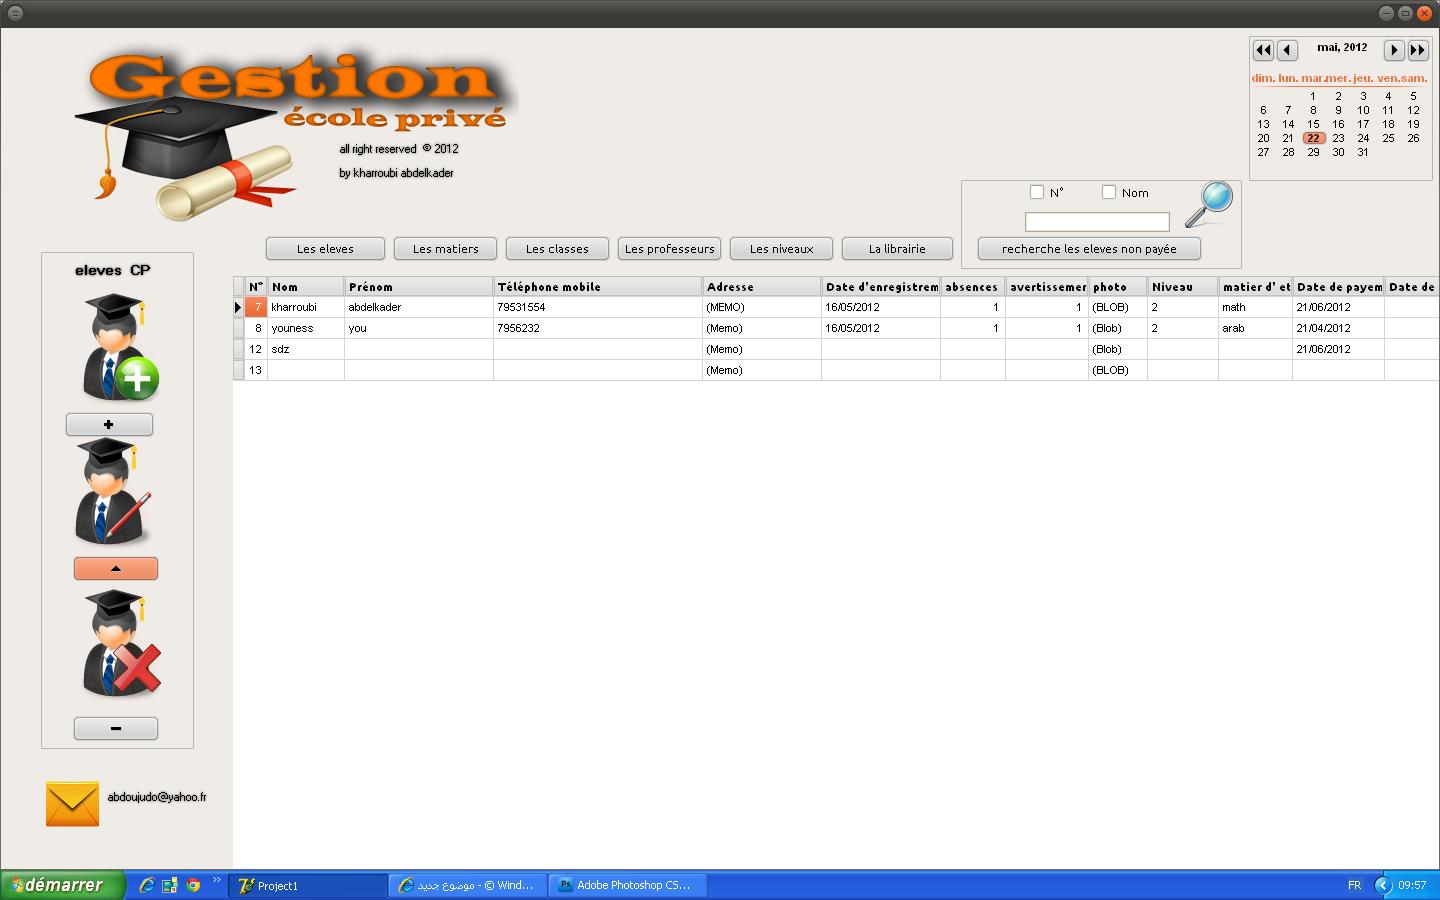1440x900 pixels.
Task: Click recherche les eleves non payée button
Action: 1089,249
